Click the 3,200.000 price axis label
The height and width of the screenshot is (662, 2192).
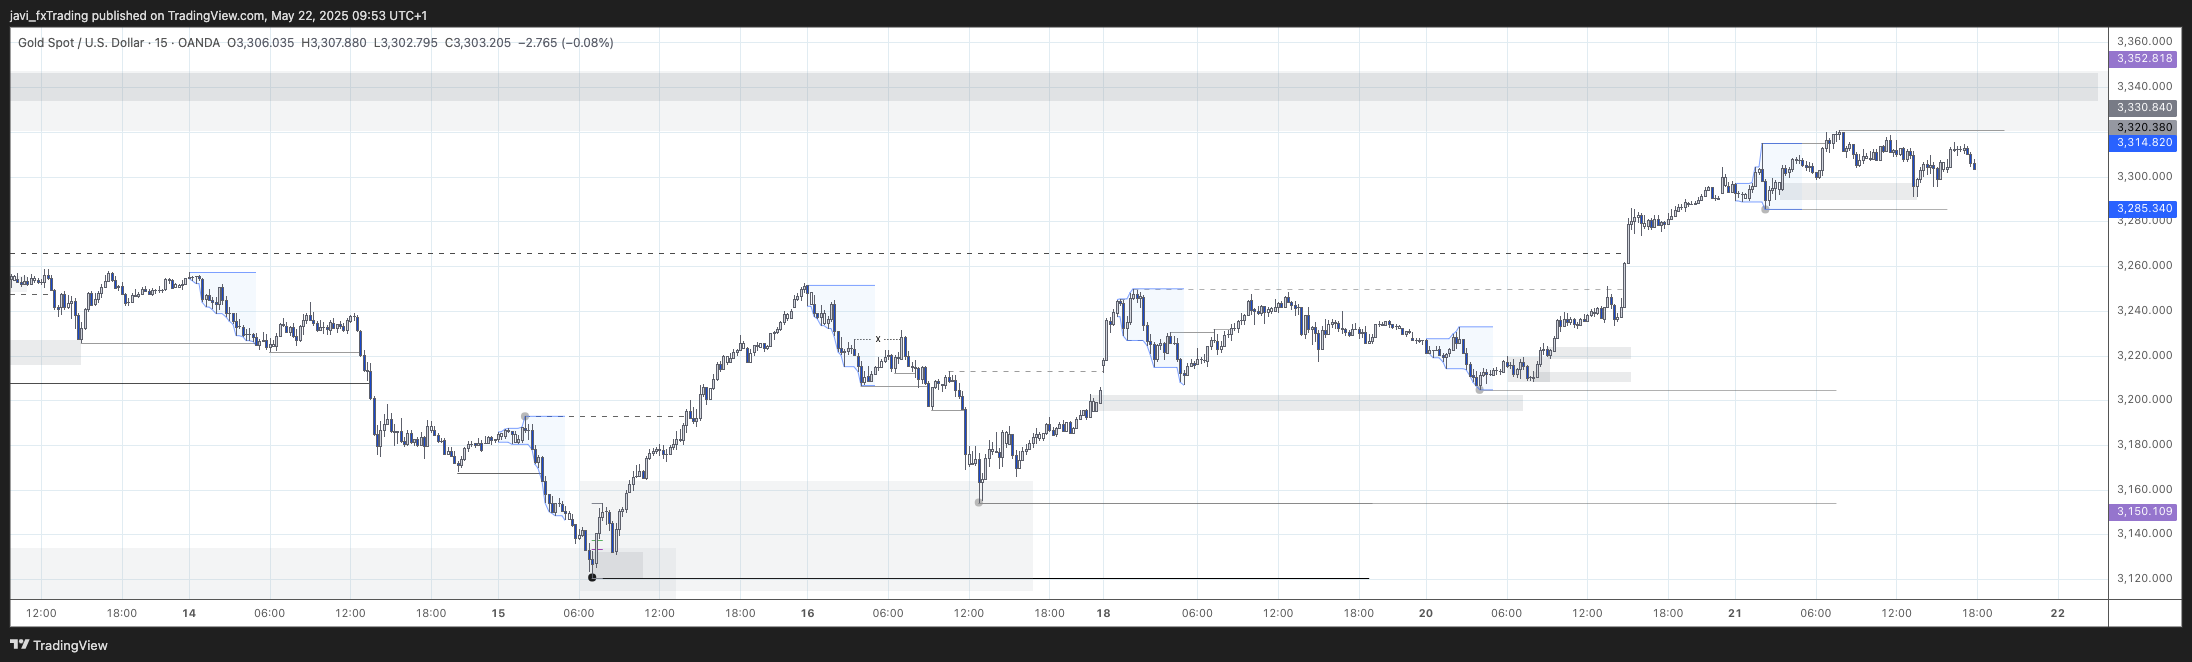click(2144, 399)
